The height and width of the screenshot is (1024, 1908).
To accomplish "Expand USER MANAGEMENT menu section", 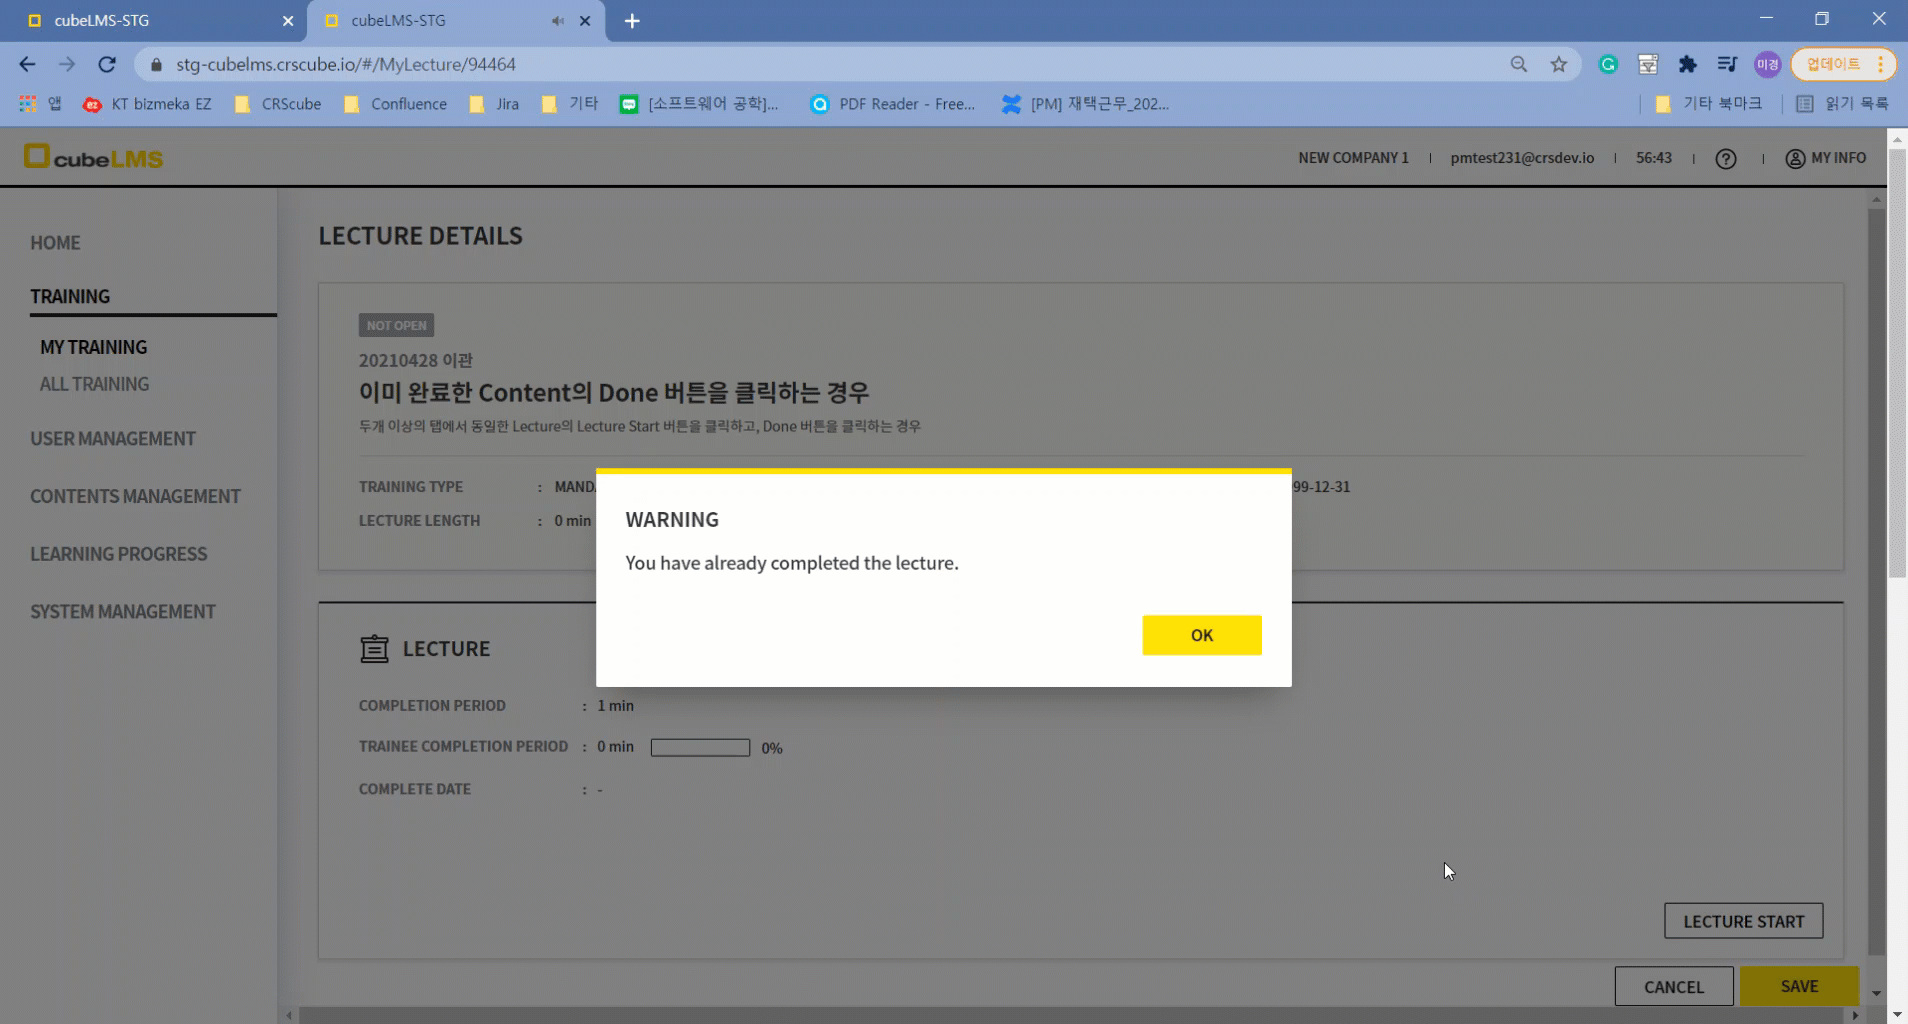I will tap(113, 439).
